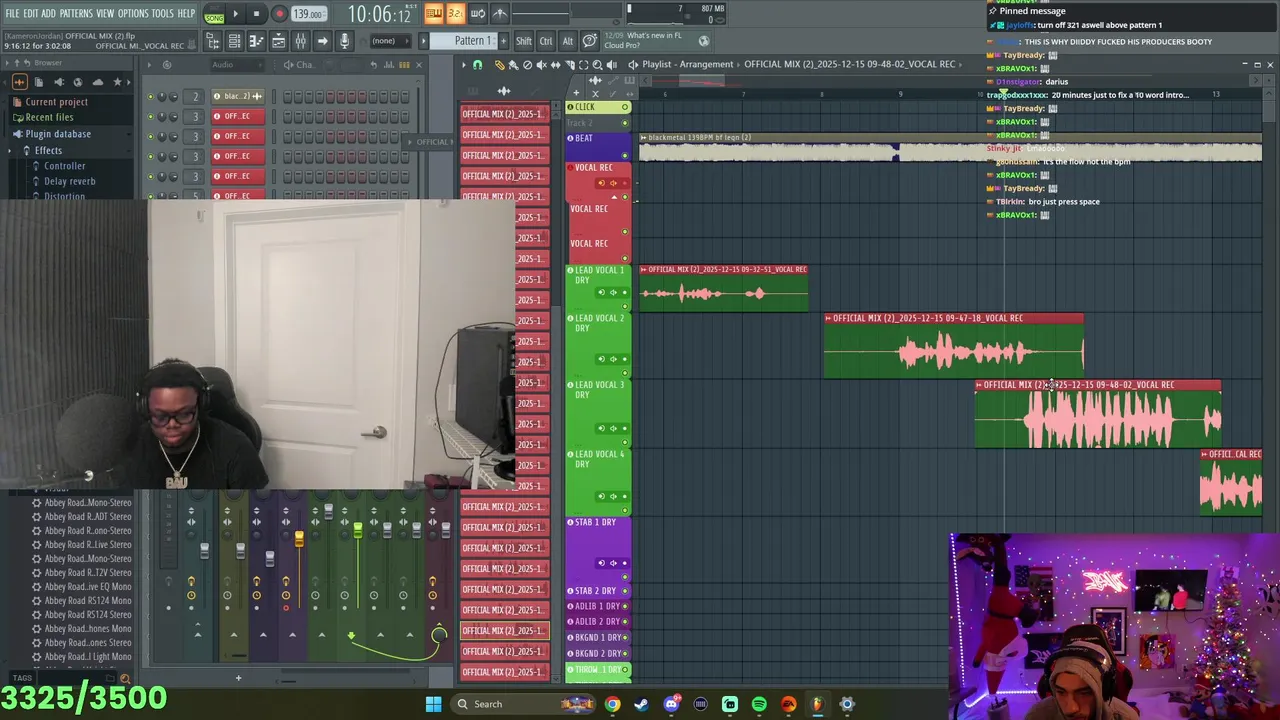Select the Select tool in Playlist
This screenshot has height=720, width=1280.
coord(583,65)
